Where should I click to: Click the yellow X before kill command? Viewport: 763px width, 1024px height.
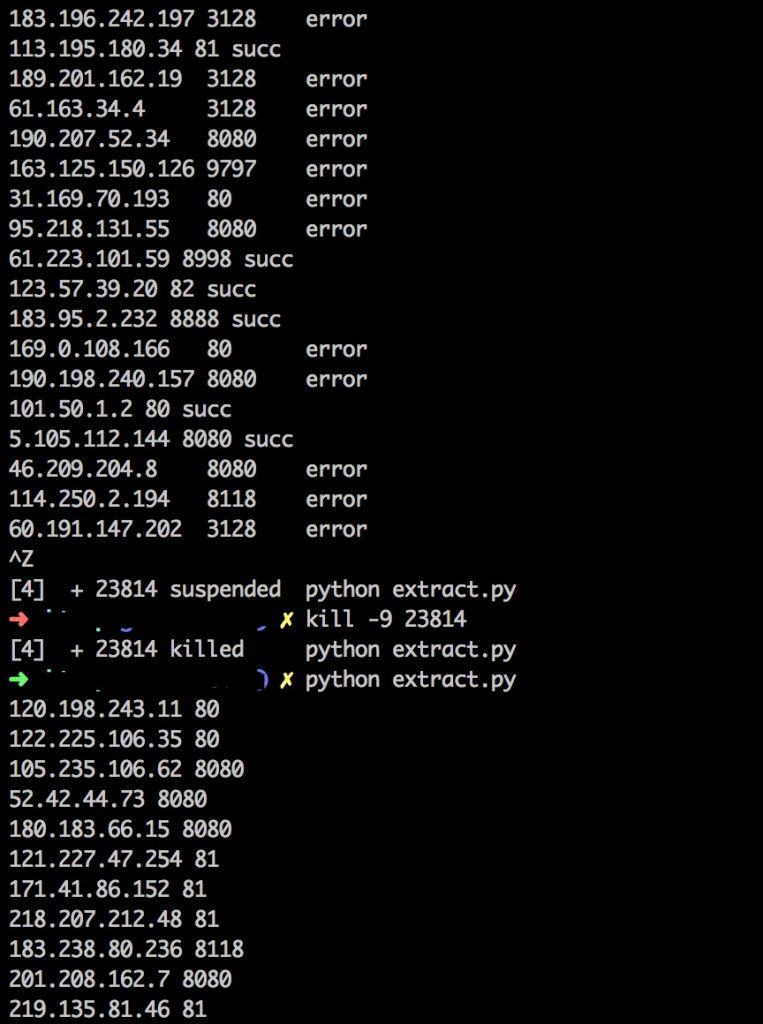pyautogui.click(x=287, y=620)
